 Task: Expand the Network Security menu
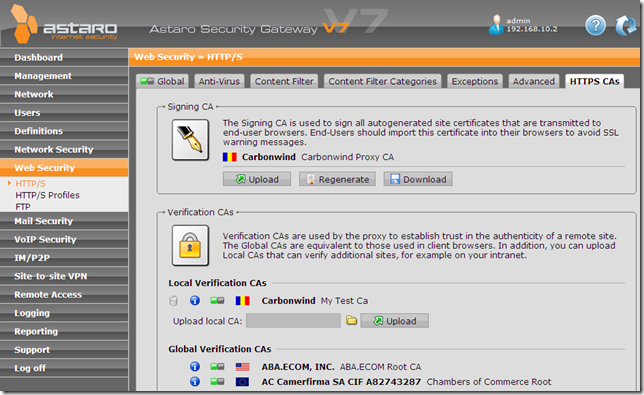click(64, 149)
